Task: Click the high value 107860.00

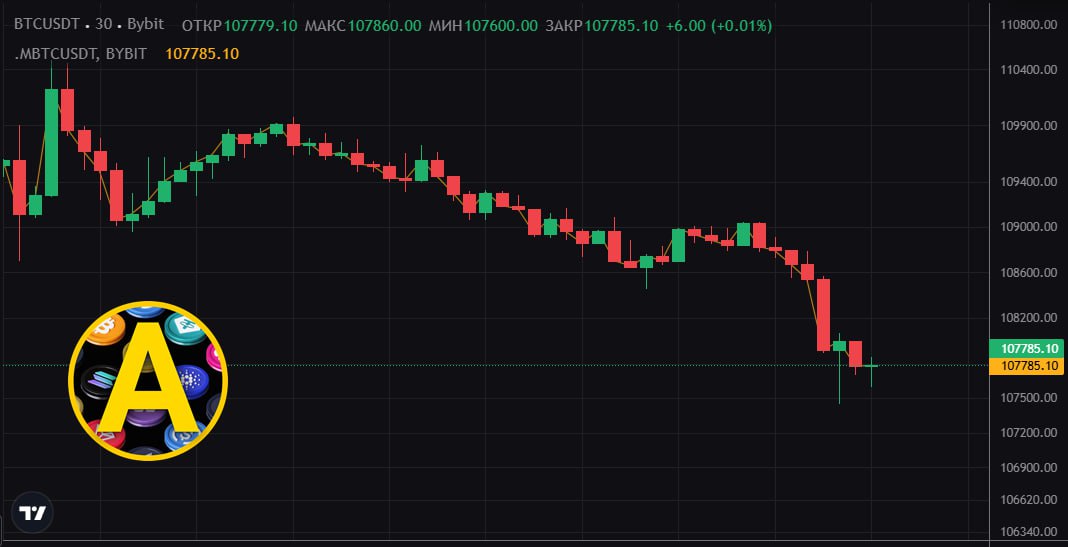Action: [384, 26]
